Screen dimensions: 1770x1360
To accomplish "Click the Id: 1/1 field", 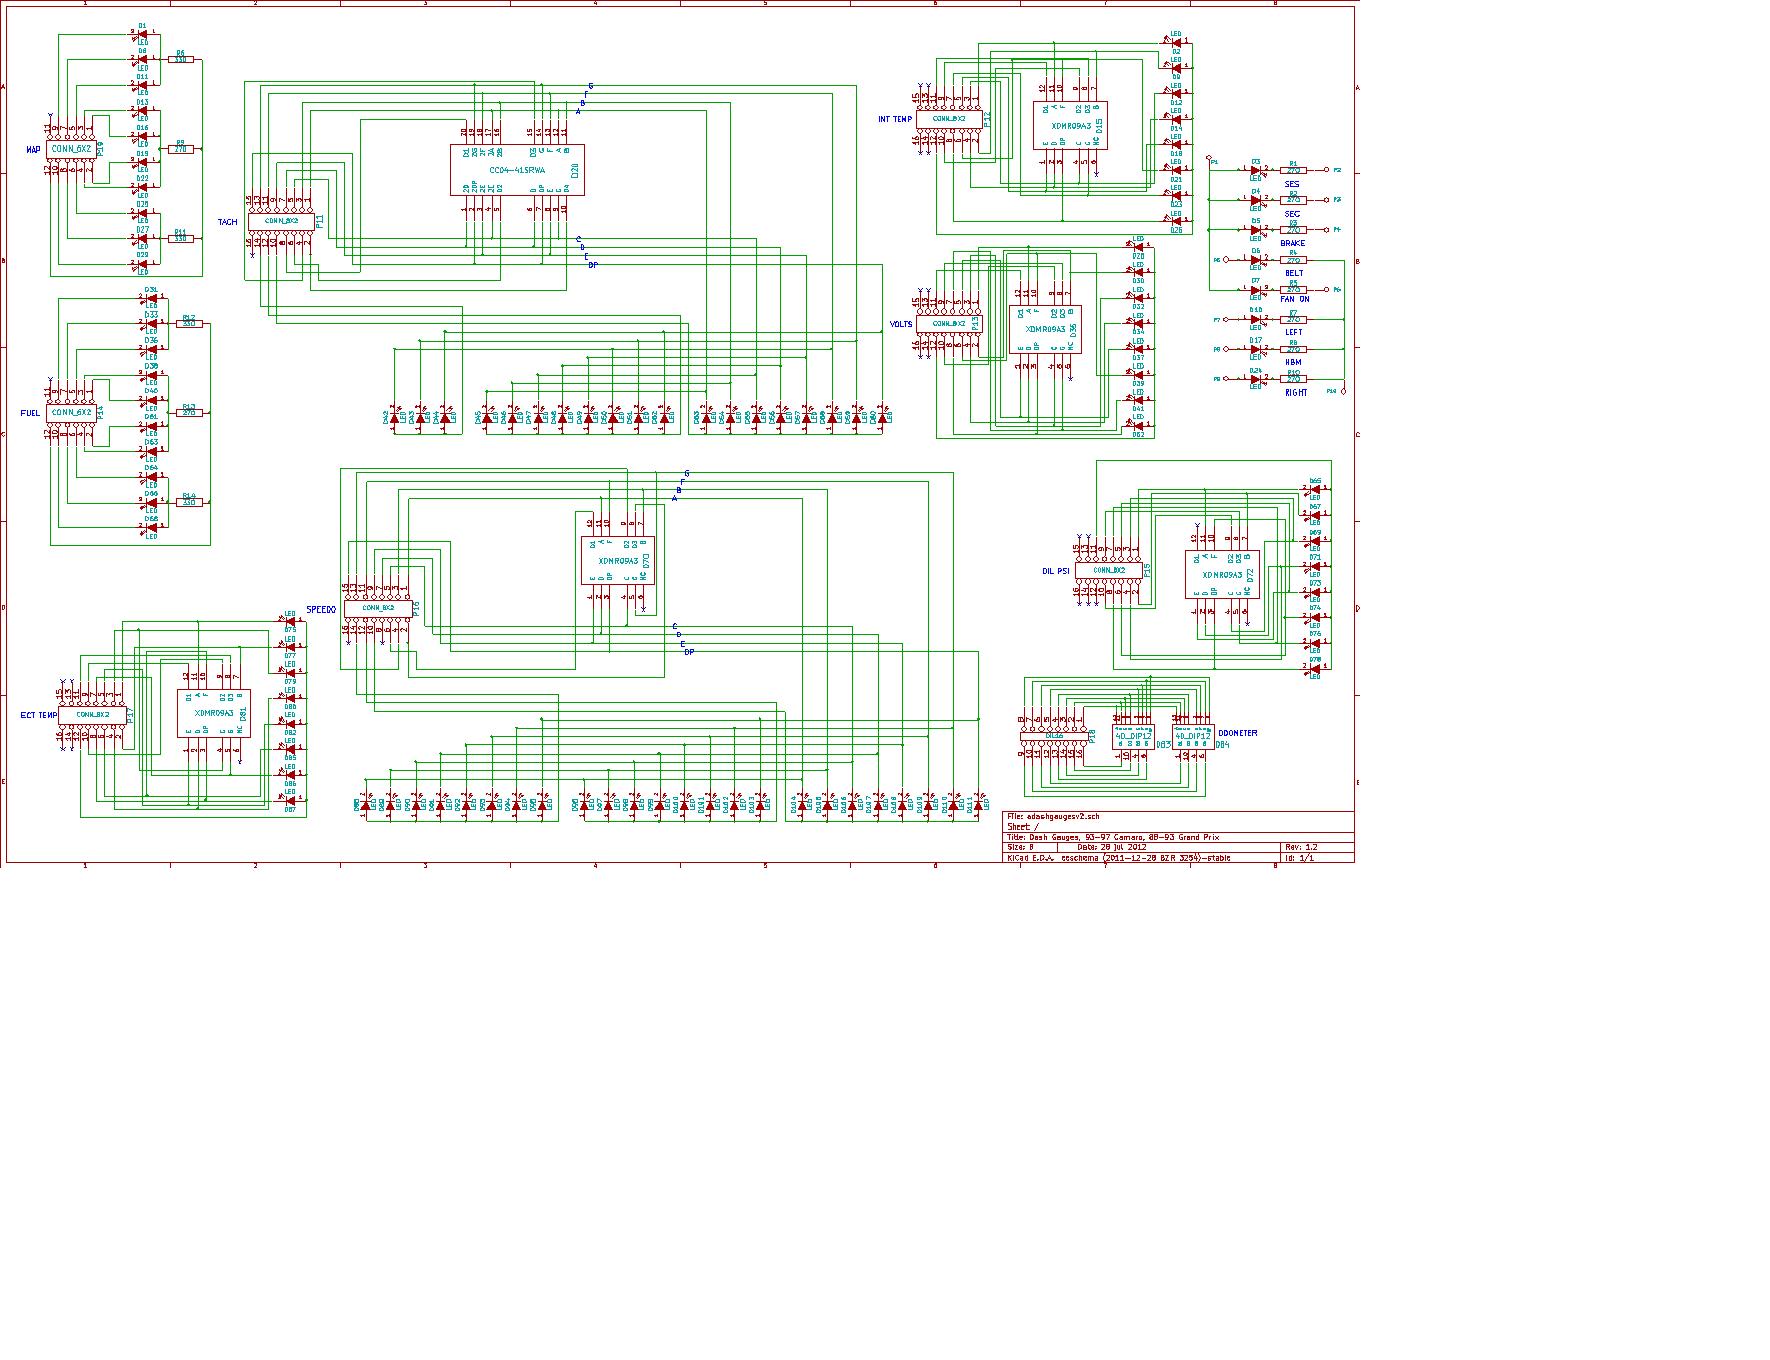I will tap(1299, 857).
